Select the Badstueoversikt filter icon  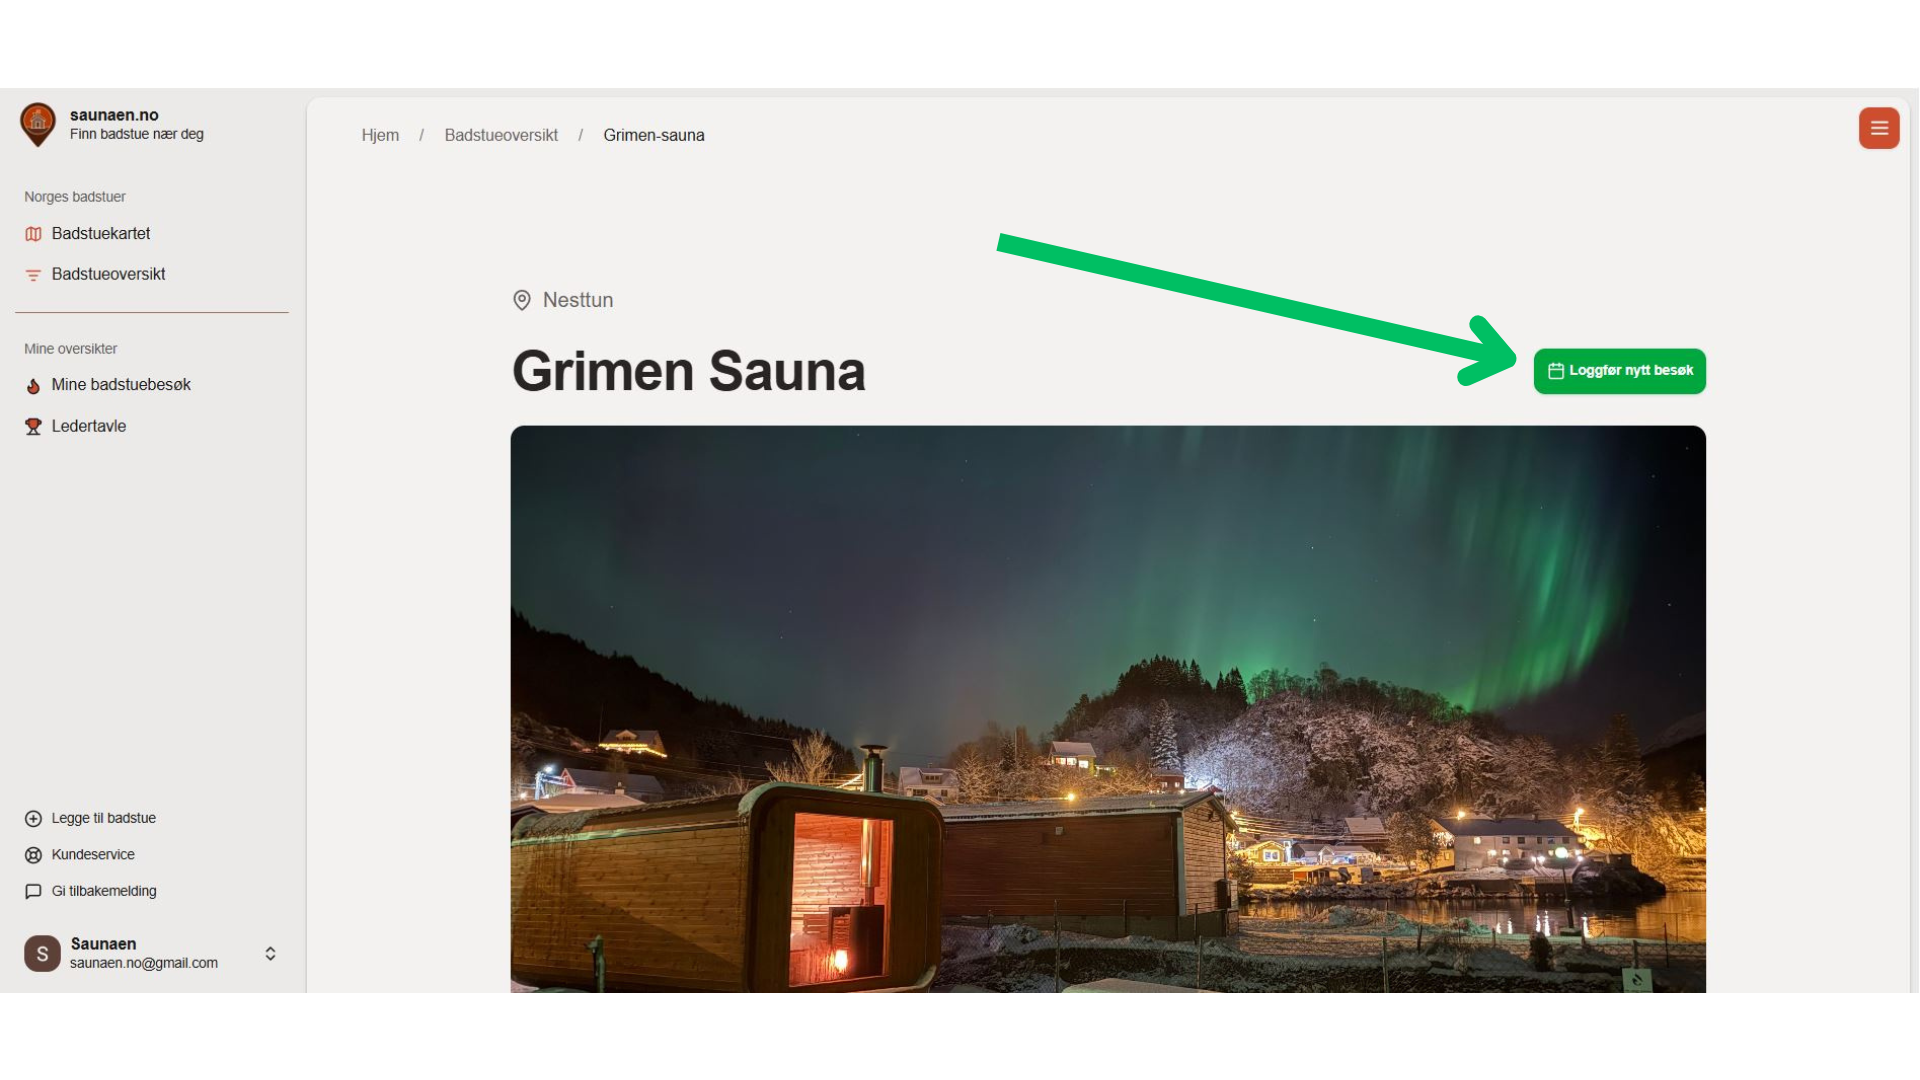pyautogui.click(x=33, y=275)
